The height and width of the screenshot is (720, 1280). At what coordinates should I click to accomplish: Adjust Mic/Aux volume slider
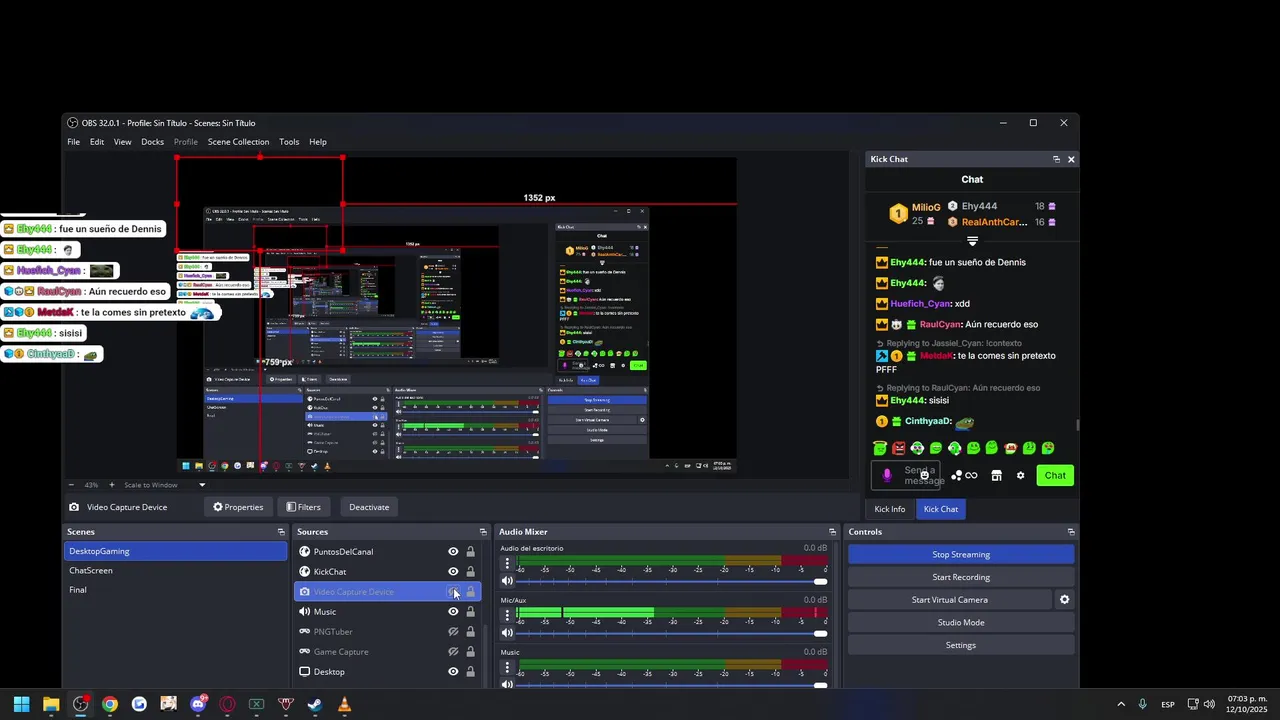[670, 633]
